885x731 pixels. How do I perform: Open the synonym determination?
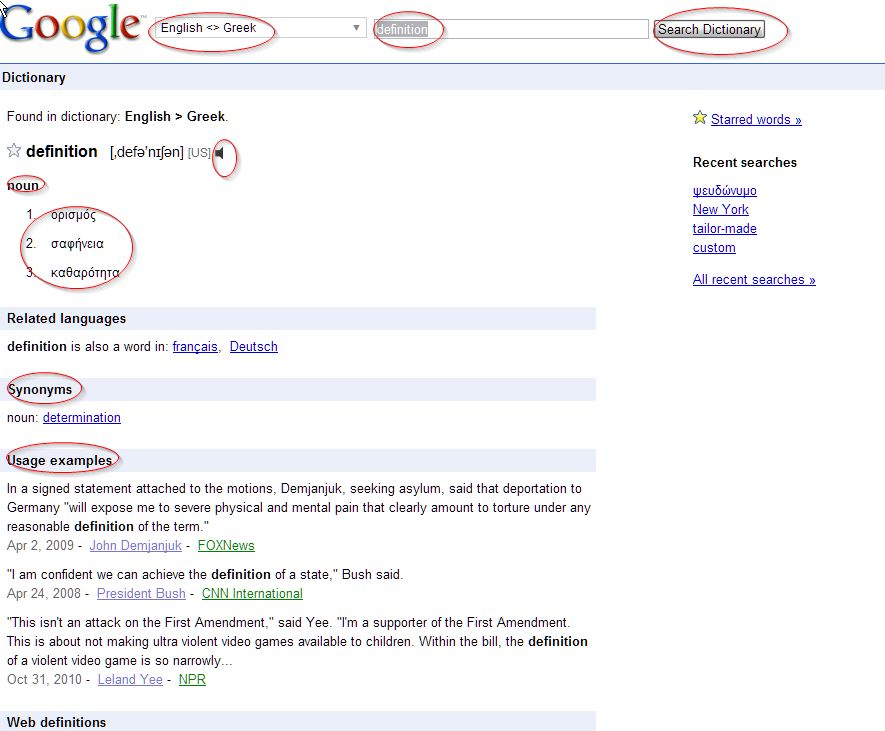82,417
